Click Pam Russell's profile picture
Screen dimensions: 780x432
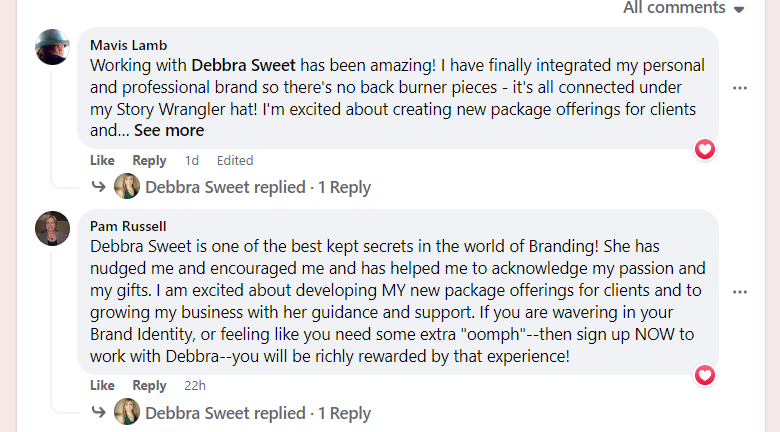coord(52,228)
